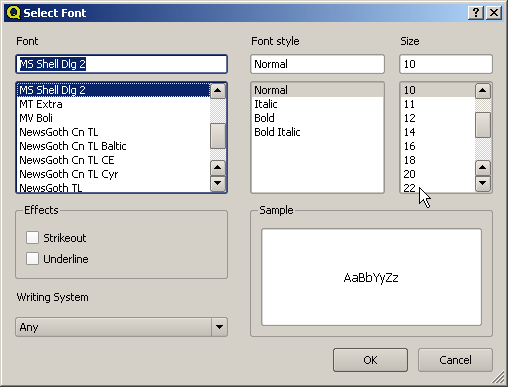Screen dimensions: 508x387
Task: Click the top up arrow of font list scrollbar
Action: [218, 90]
